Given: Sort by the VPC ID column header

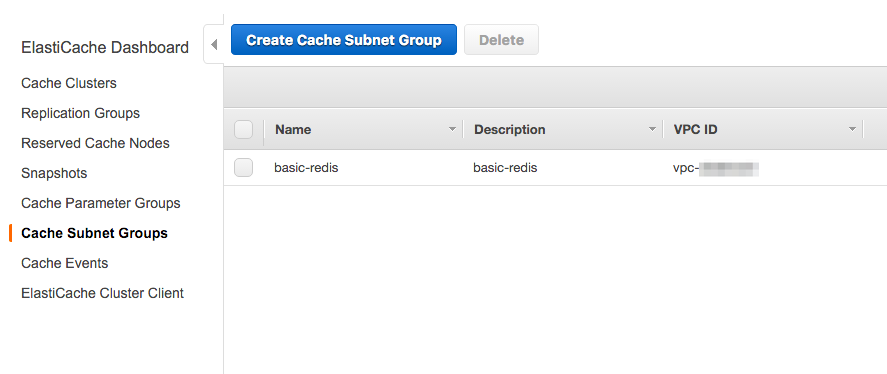Looking at the screenshot, I should [x=695, y=130].
